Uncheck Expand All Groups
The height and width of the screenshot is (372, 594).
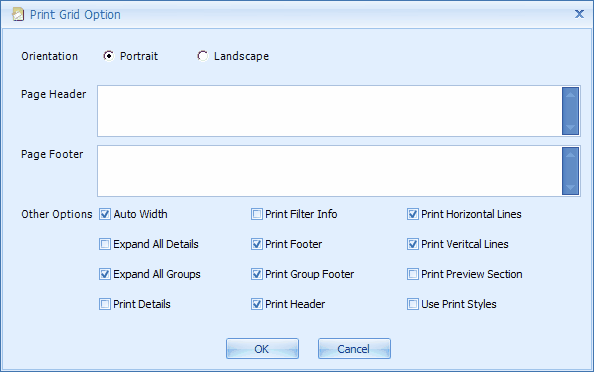click(x=105, y=274)
